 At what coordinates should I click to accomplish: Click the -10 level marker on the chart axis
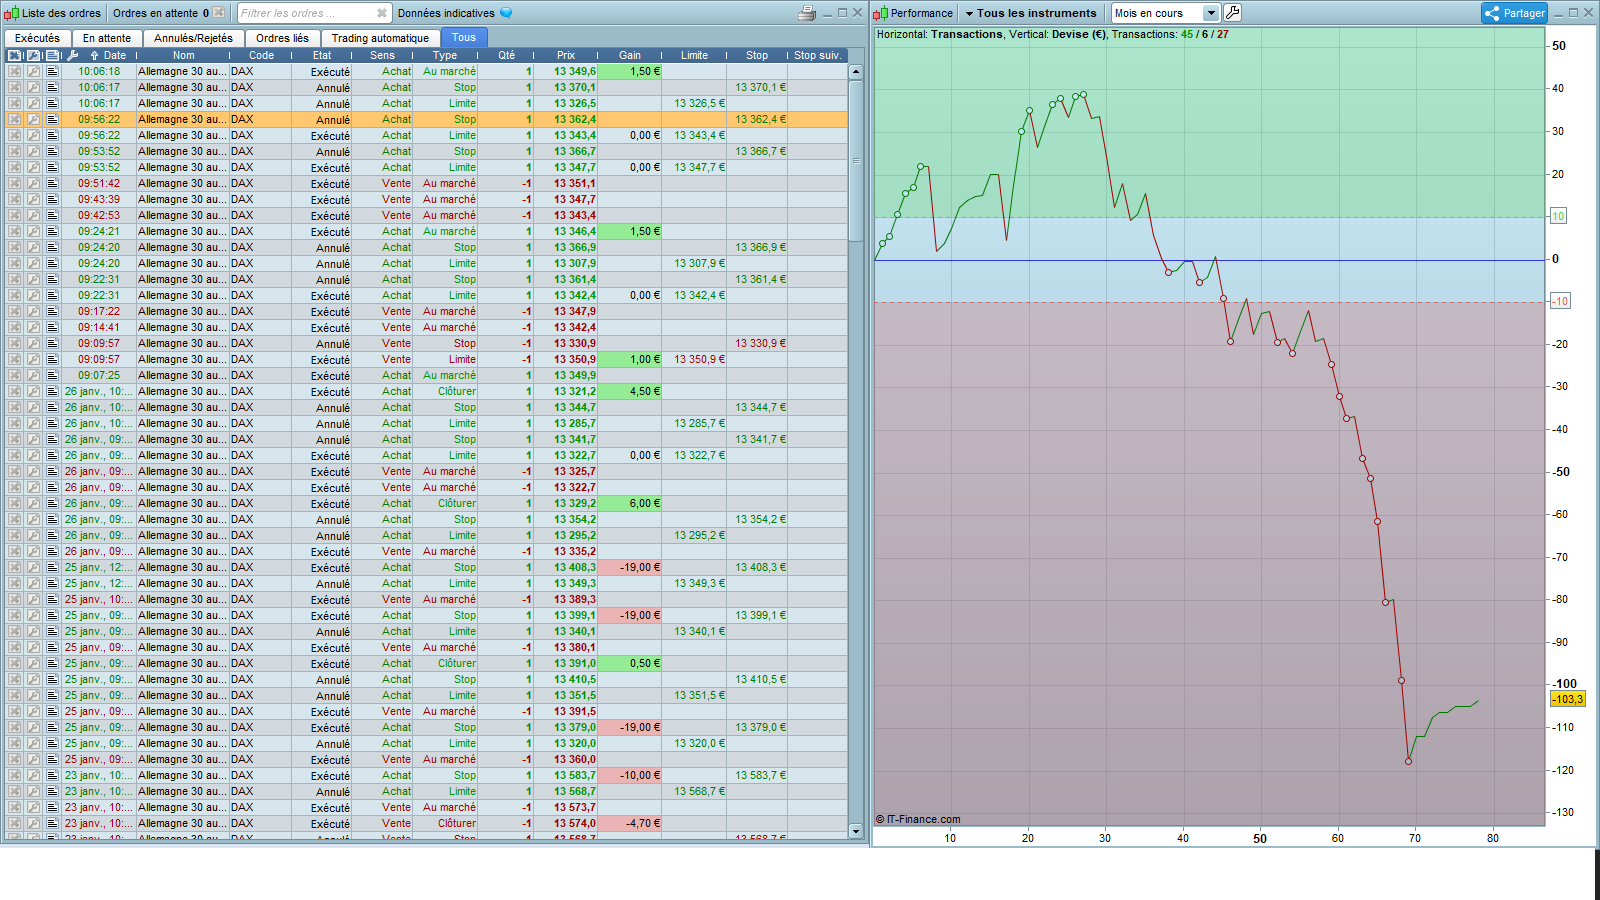pos(1559,301)
